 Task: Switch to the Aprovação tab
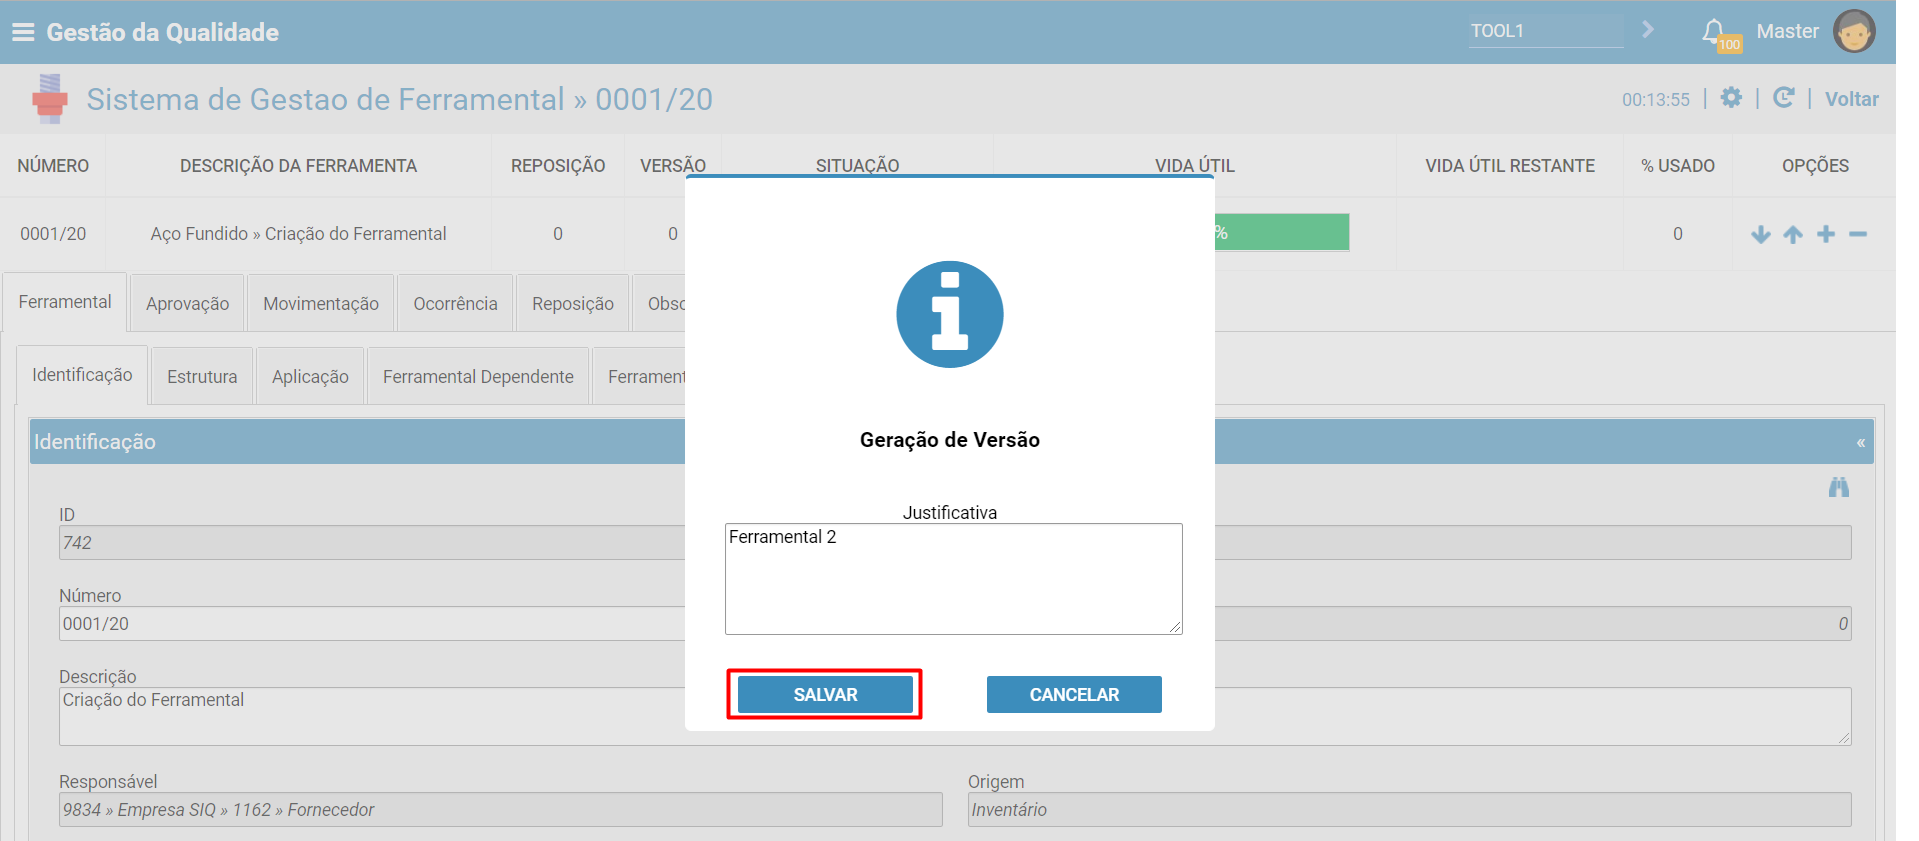(x=188, y=304)
